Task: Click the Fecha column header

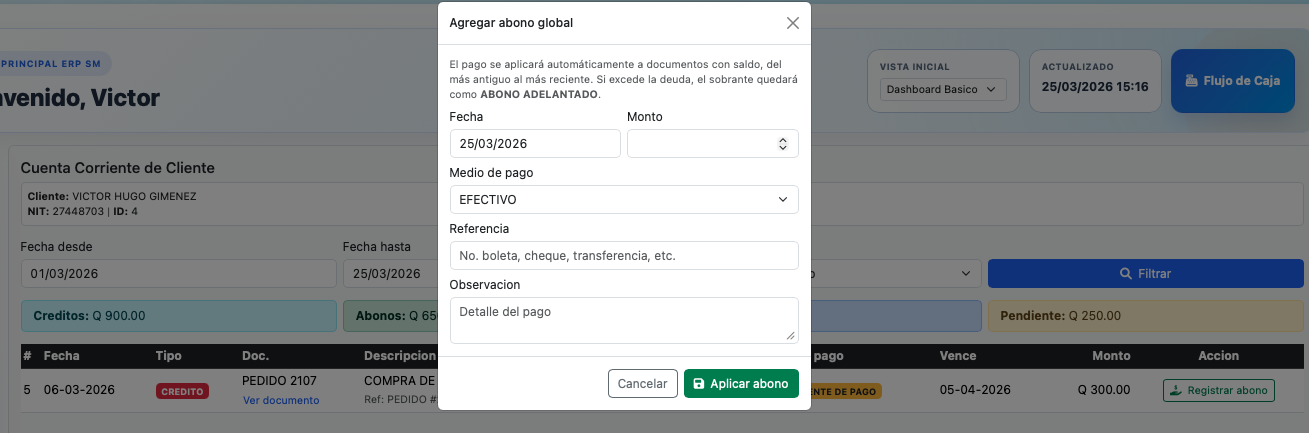Action: [62, 356]
